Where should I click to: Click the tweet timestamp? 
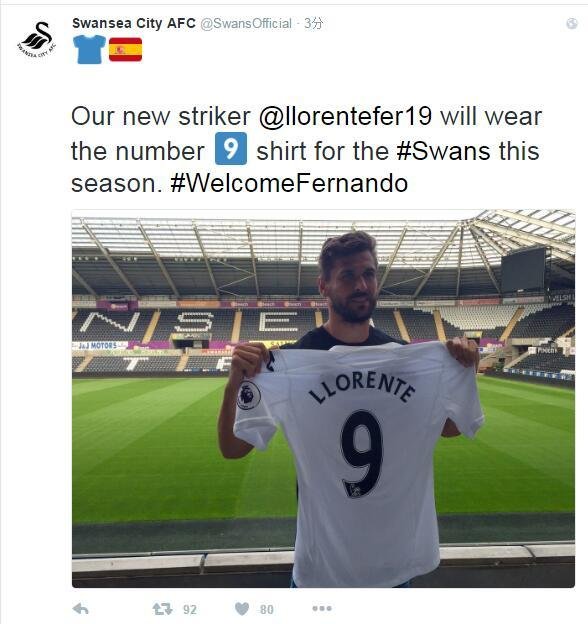[x=313, y=23]
